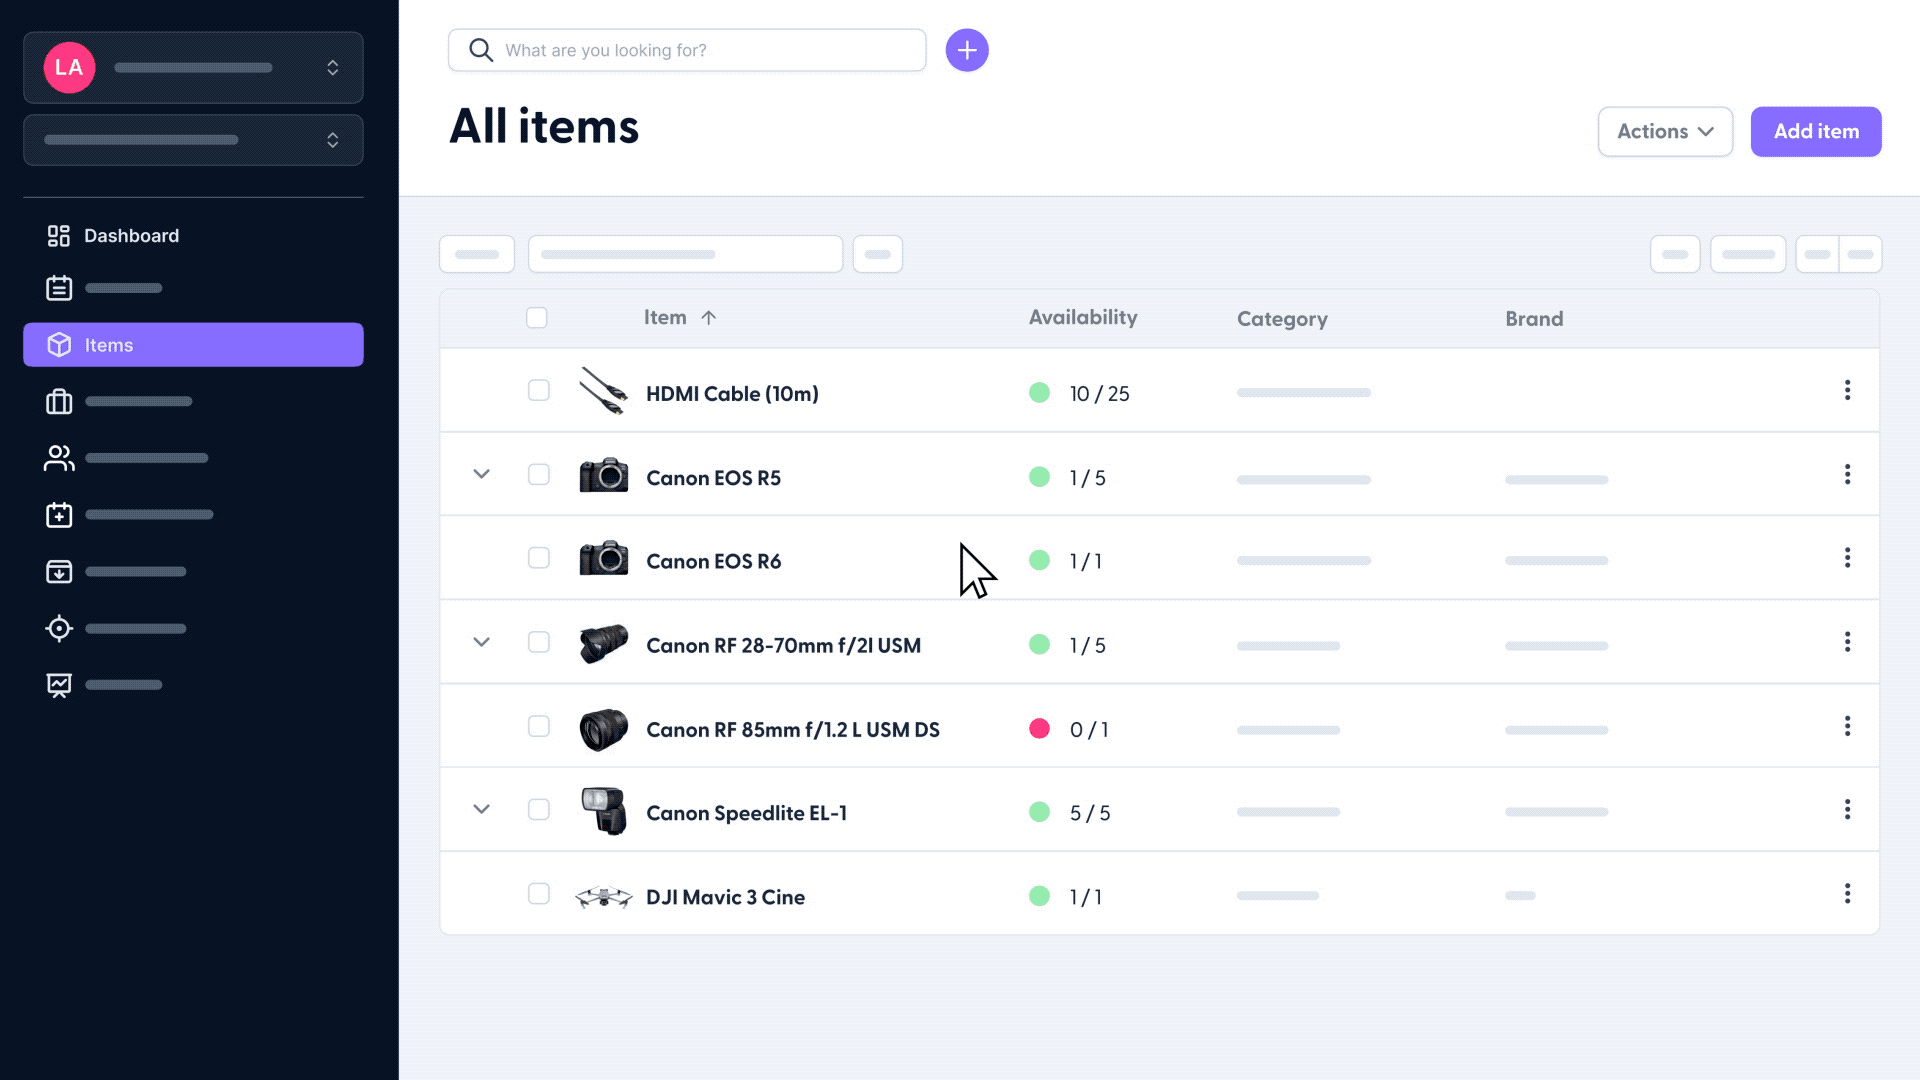Click the HDMI Cable thumbnail image
This screenshot has width=1920, height=1080.
[603, 391]
